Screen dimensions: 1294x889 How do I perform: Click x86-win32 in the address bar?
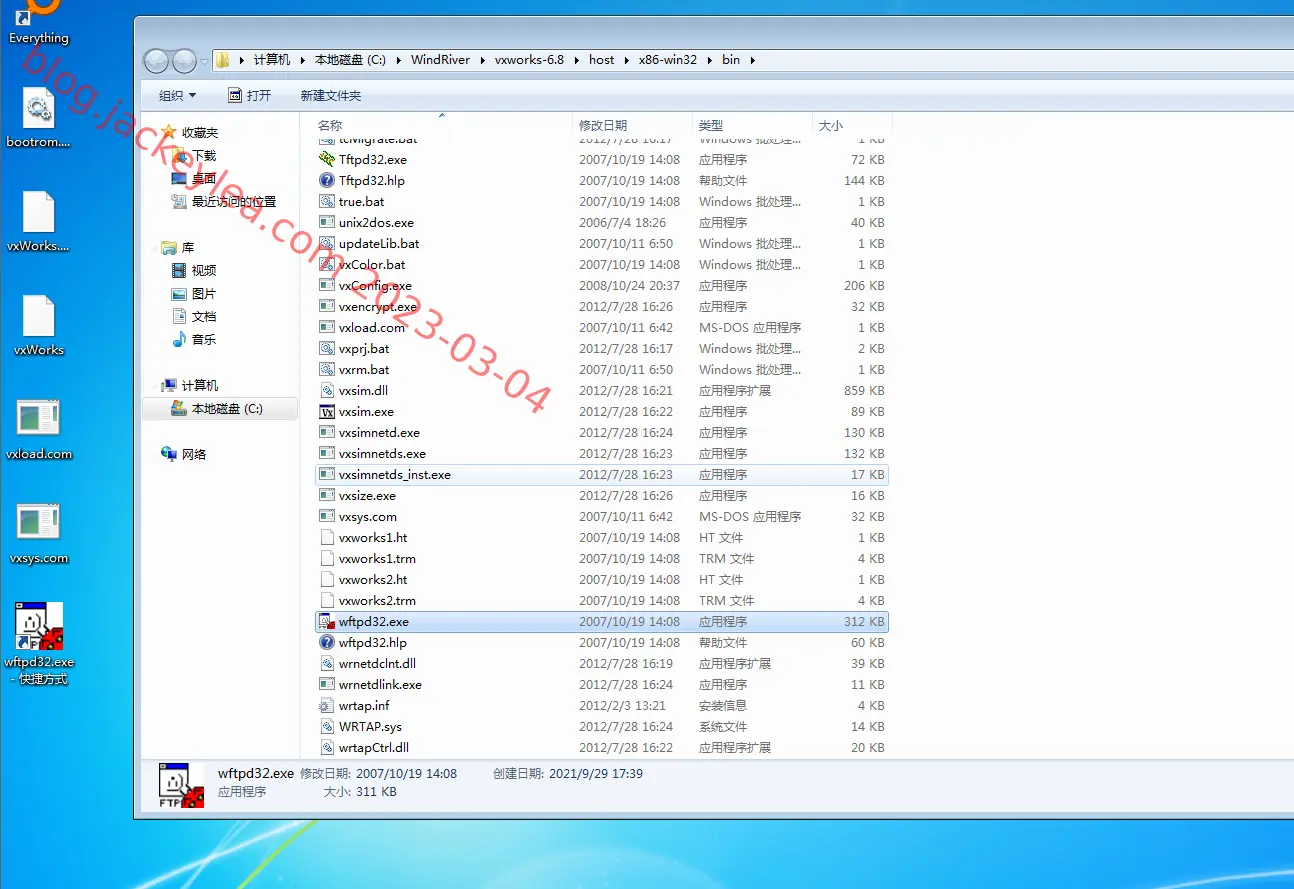668,60
